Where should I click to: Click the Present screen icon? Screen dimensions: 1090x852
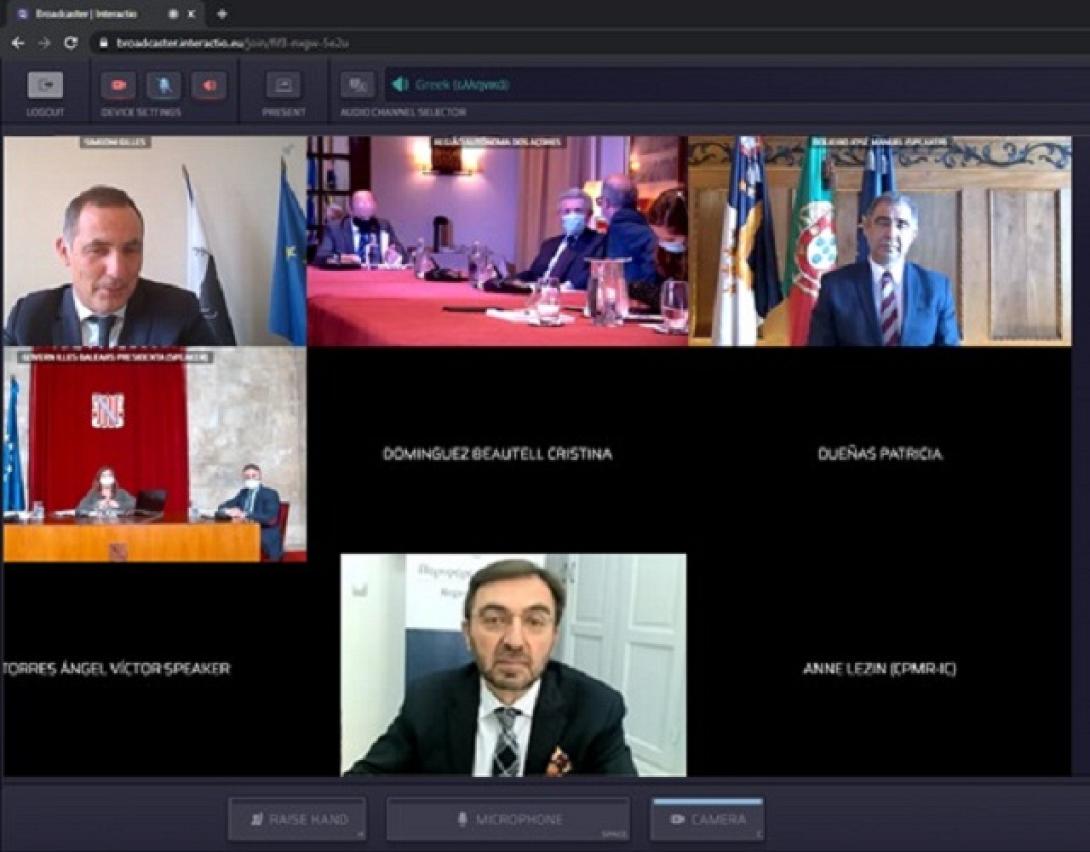coord(283,86)
